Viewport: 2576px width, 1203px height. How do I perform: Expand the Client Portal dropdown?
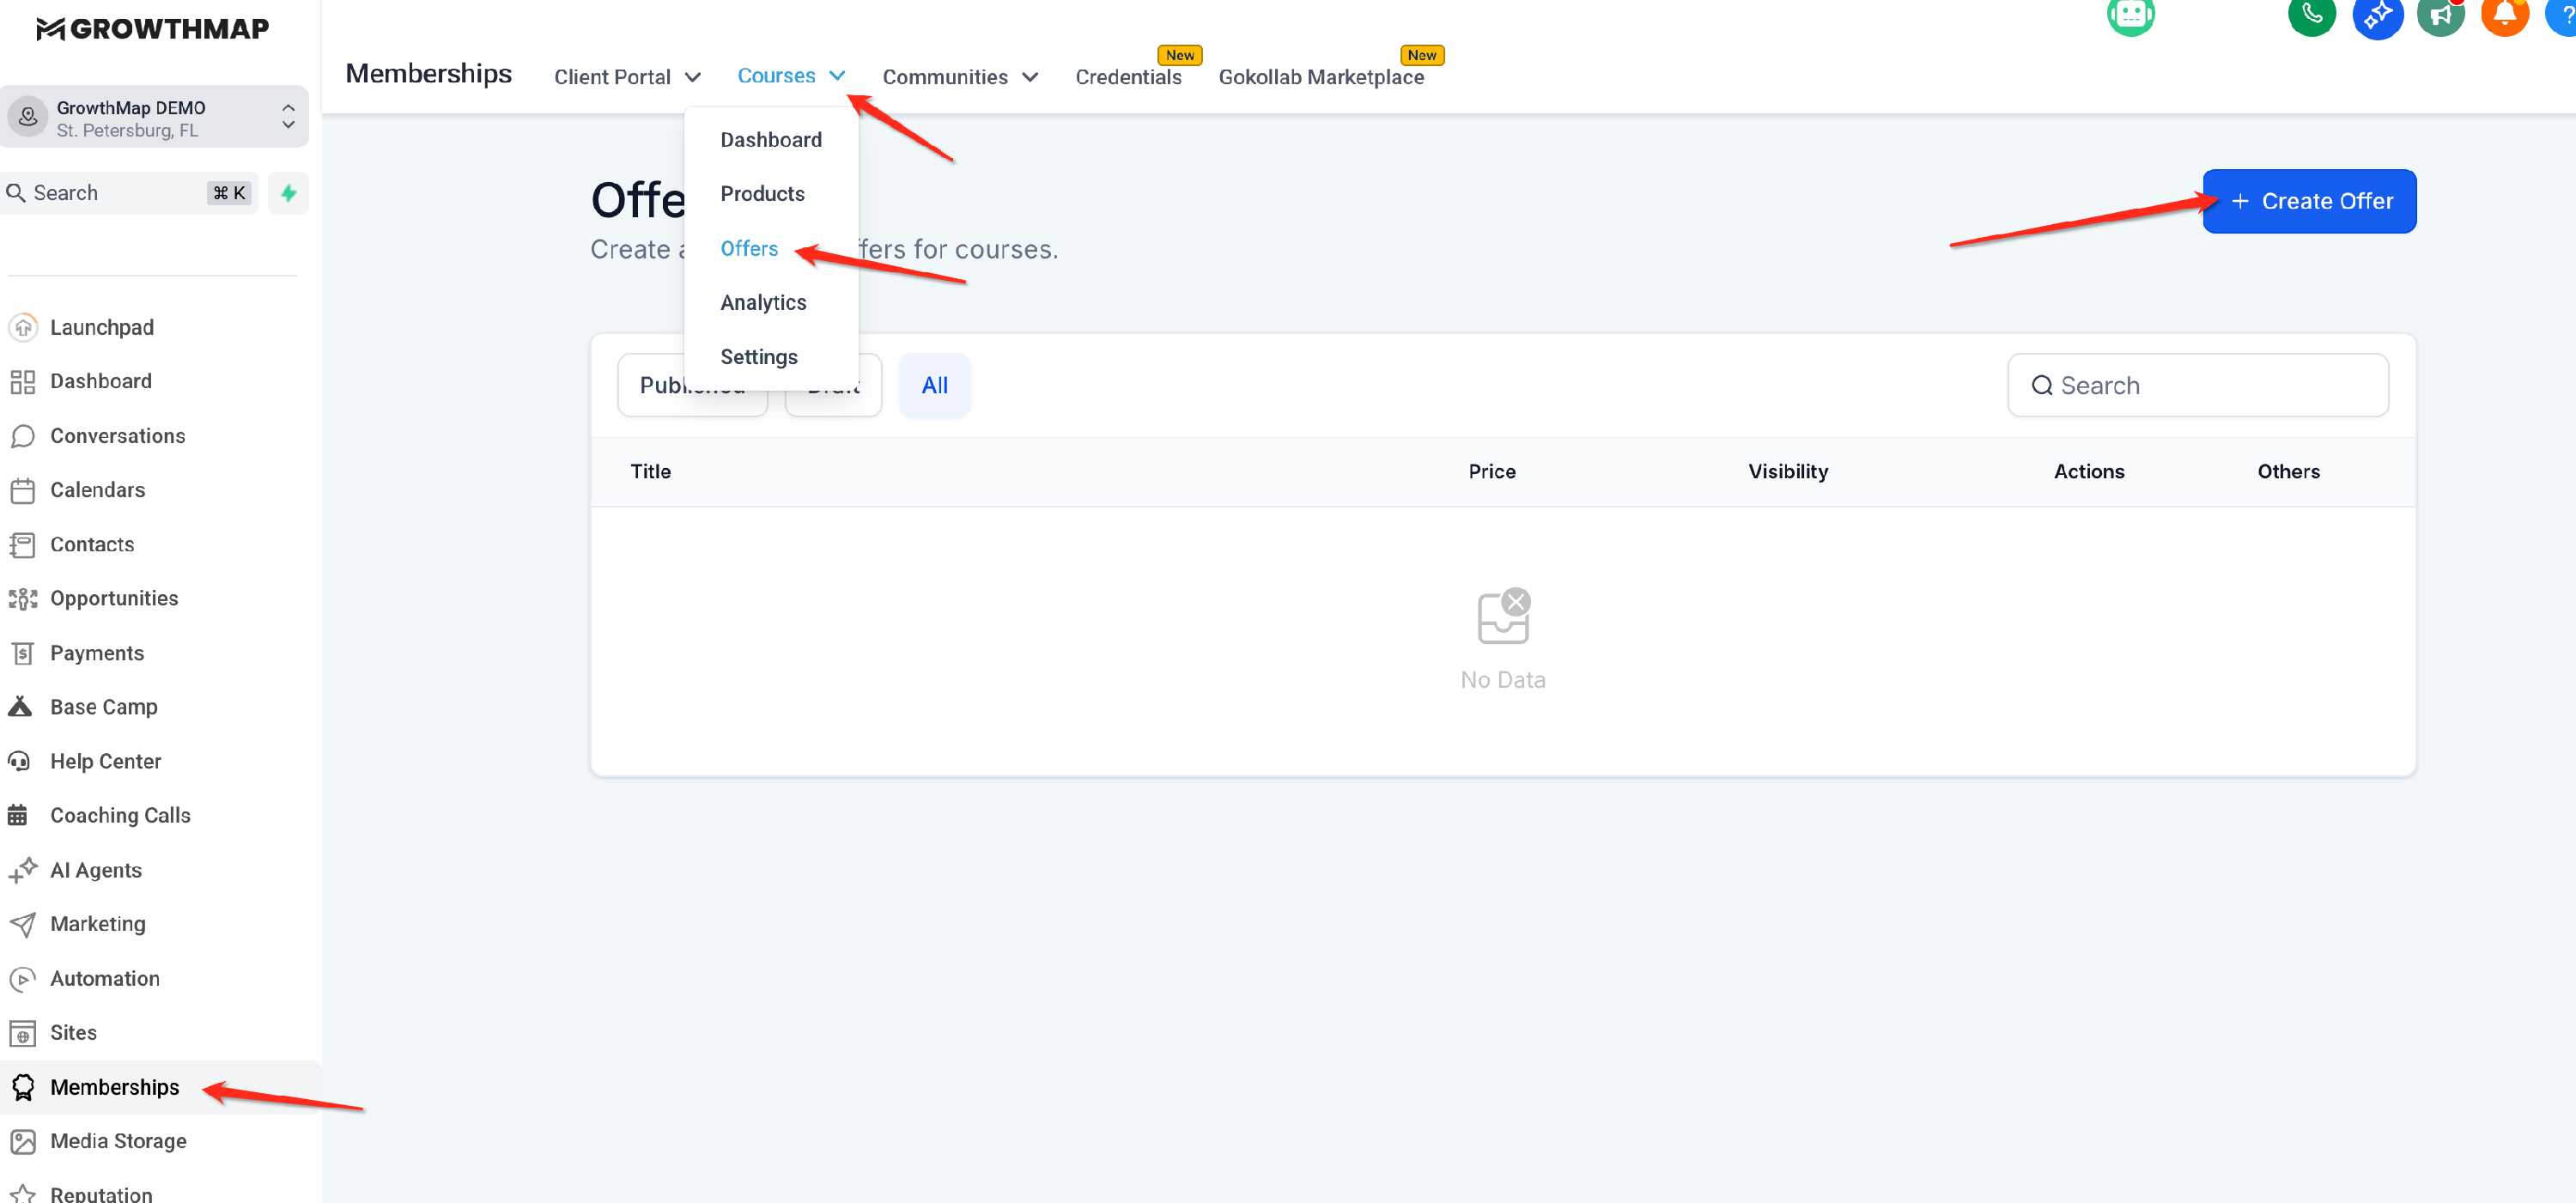[x=626, y=77]
